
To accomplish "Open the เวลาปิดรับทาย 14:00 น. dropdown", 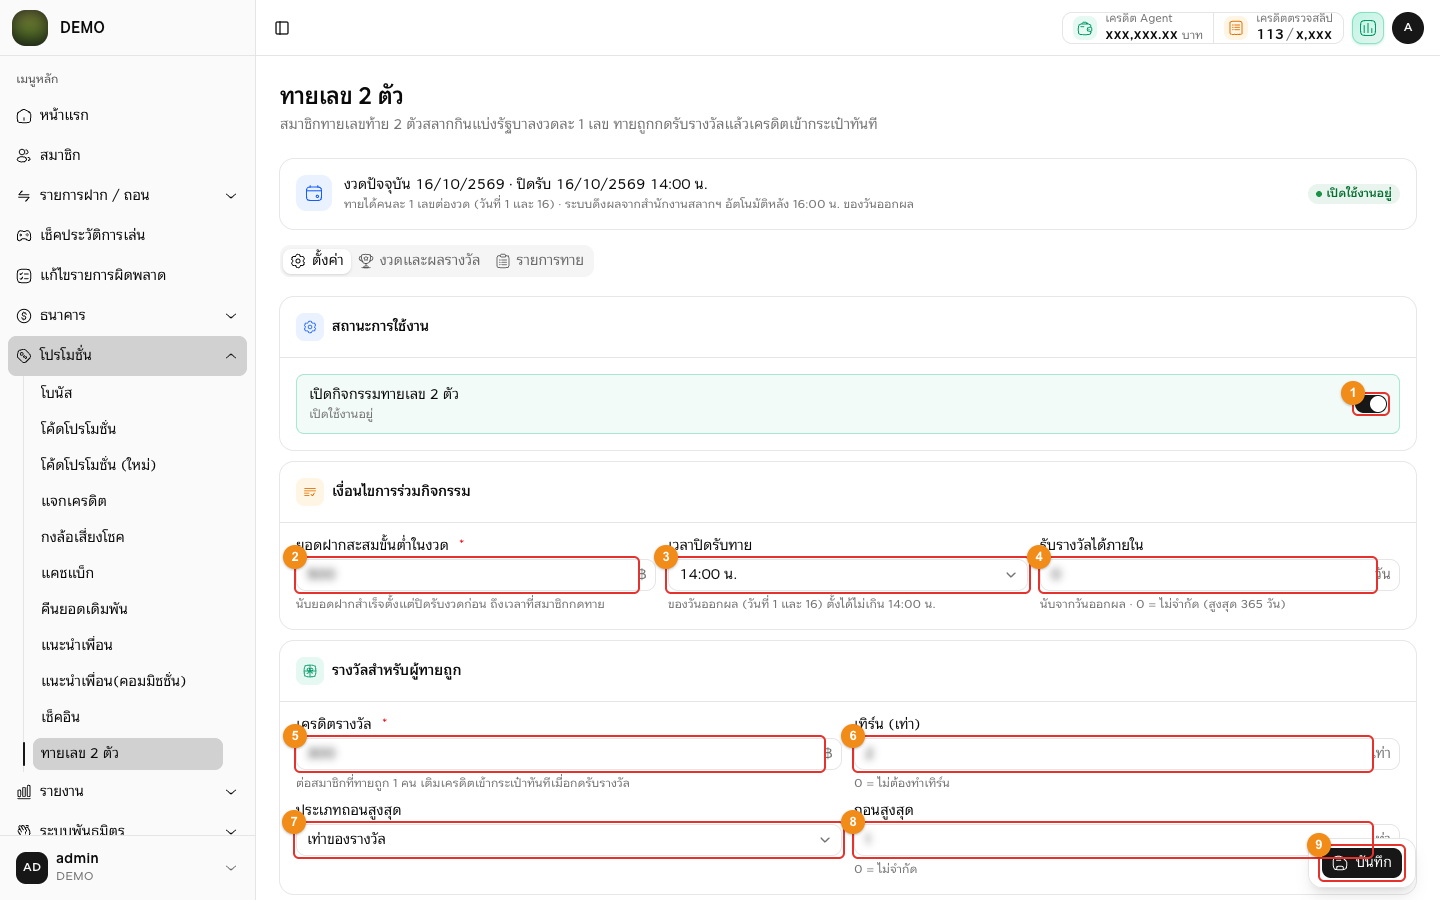I will pyautogui.click(x=848, y=575).
